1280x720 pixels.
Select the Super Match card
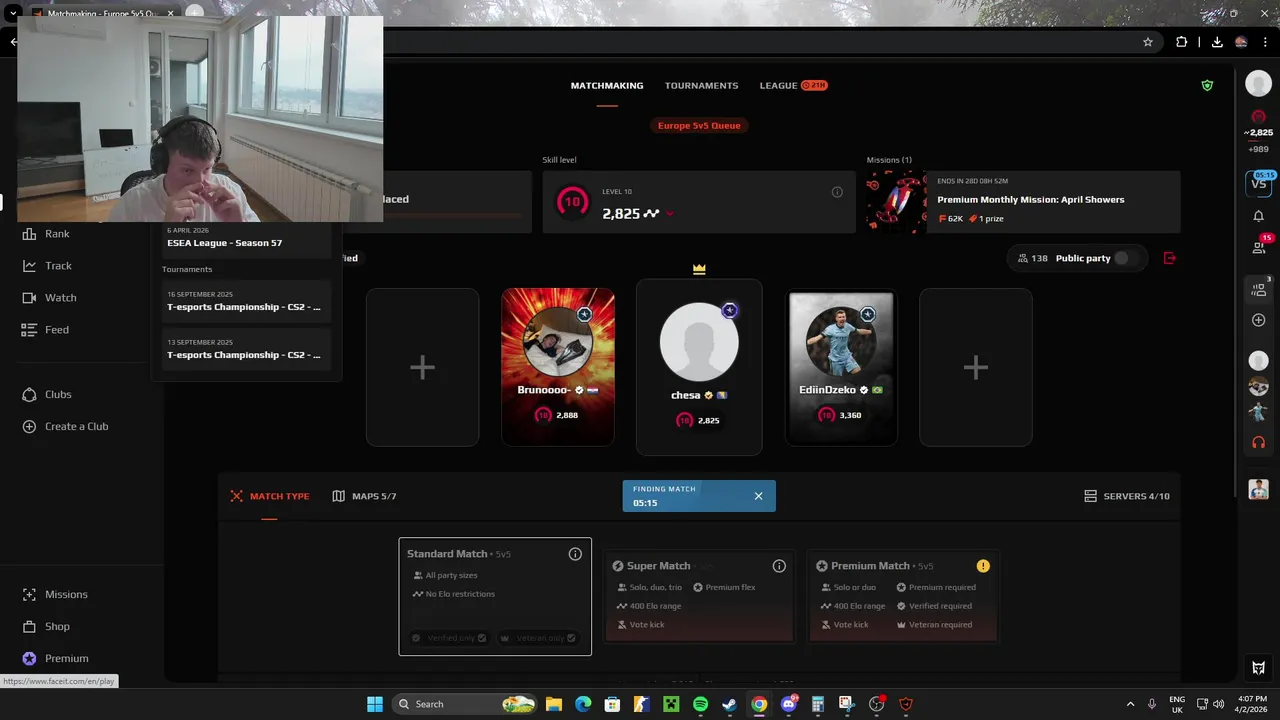699,596
